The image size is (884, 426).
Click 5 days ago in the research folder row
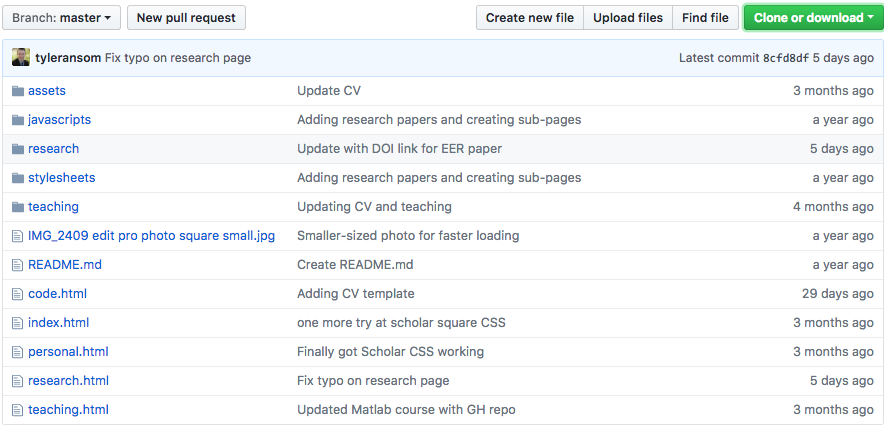click(842, 149)
